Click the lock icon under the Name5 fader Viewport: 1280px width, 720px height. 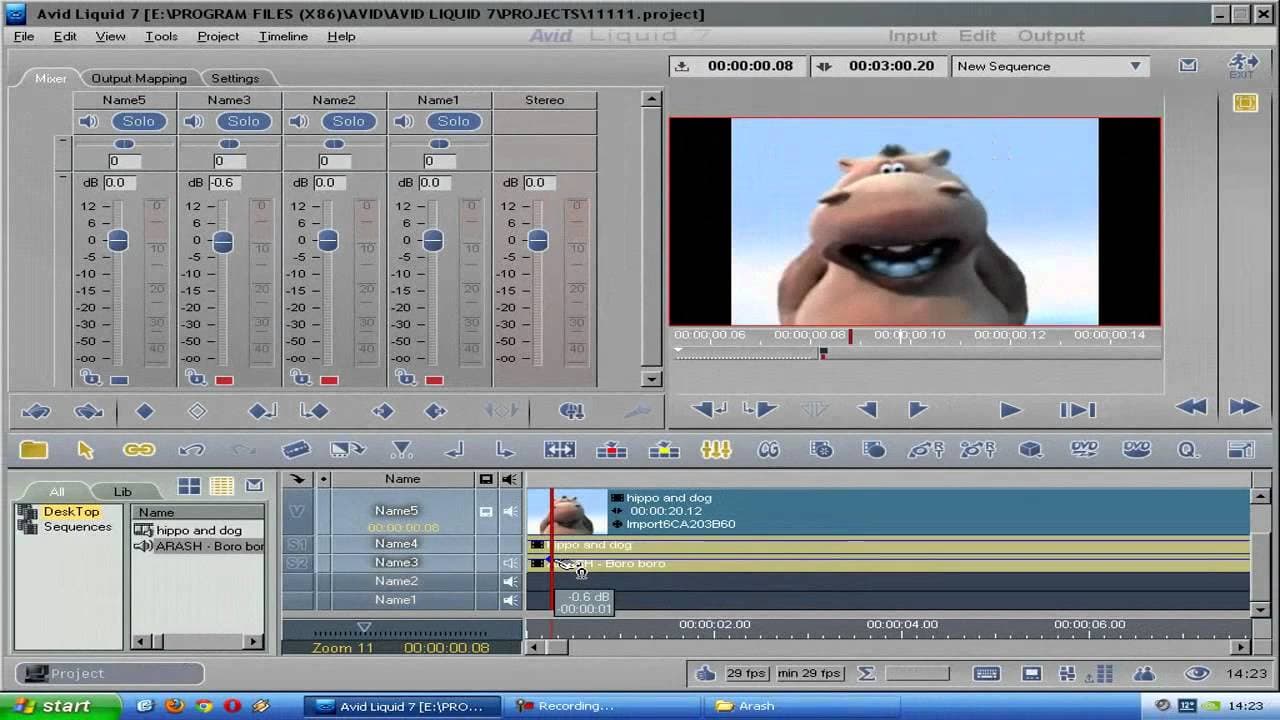tap(91, 378)
